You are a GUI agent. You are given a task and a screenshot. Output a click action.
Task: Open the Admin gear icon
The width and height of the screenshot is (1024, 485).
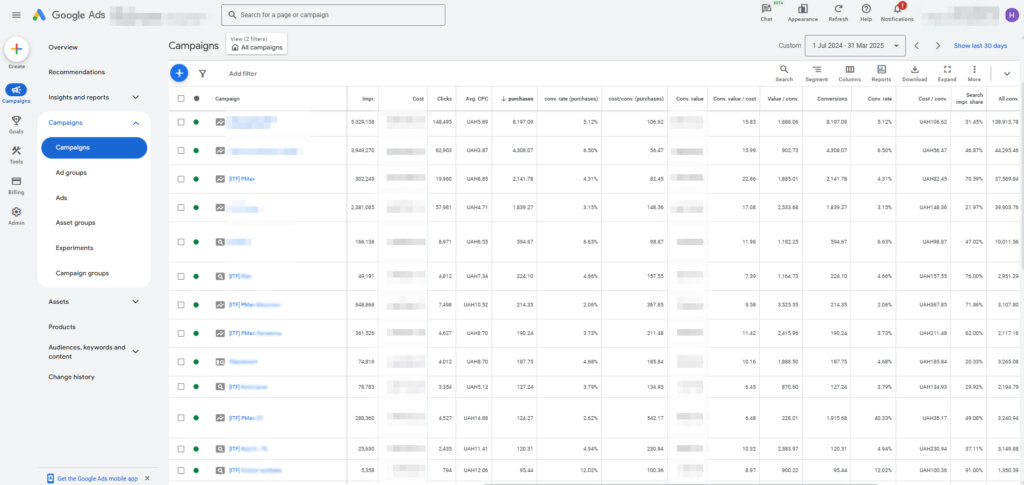(16, 212)
